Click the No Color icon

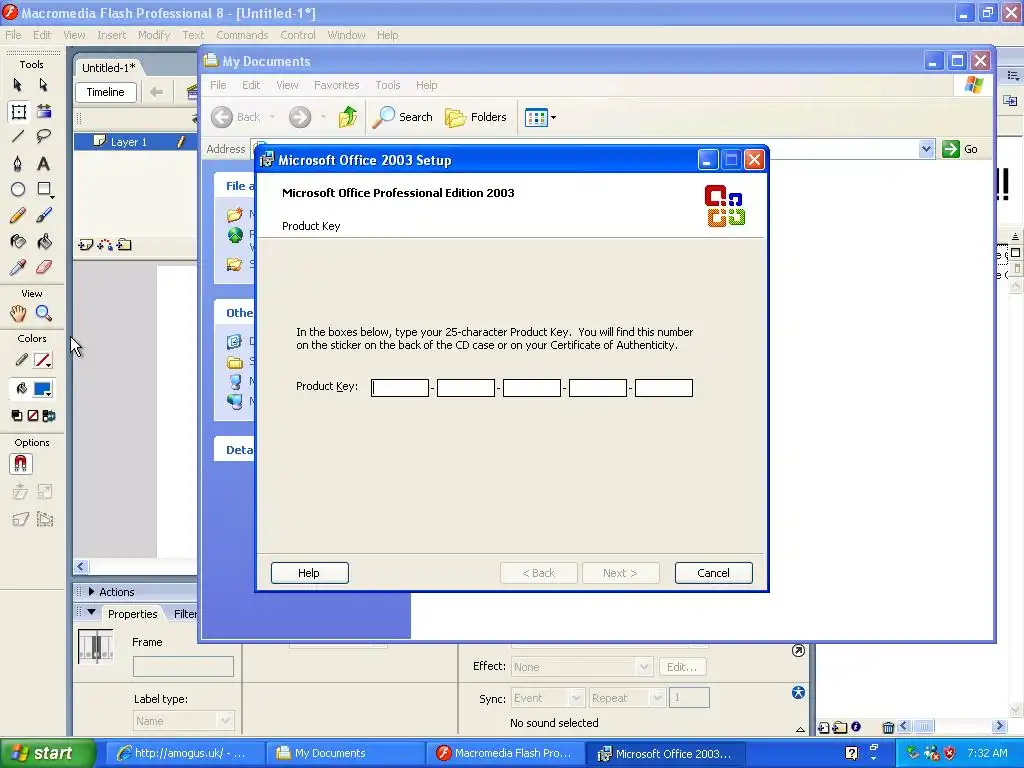coord(33,415)
